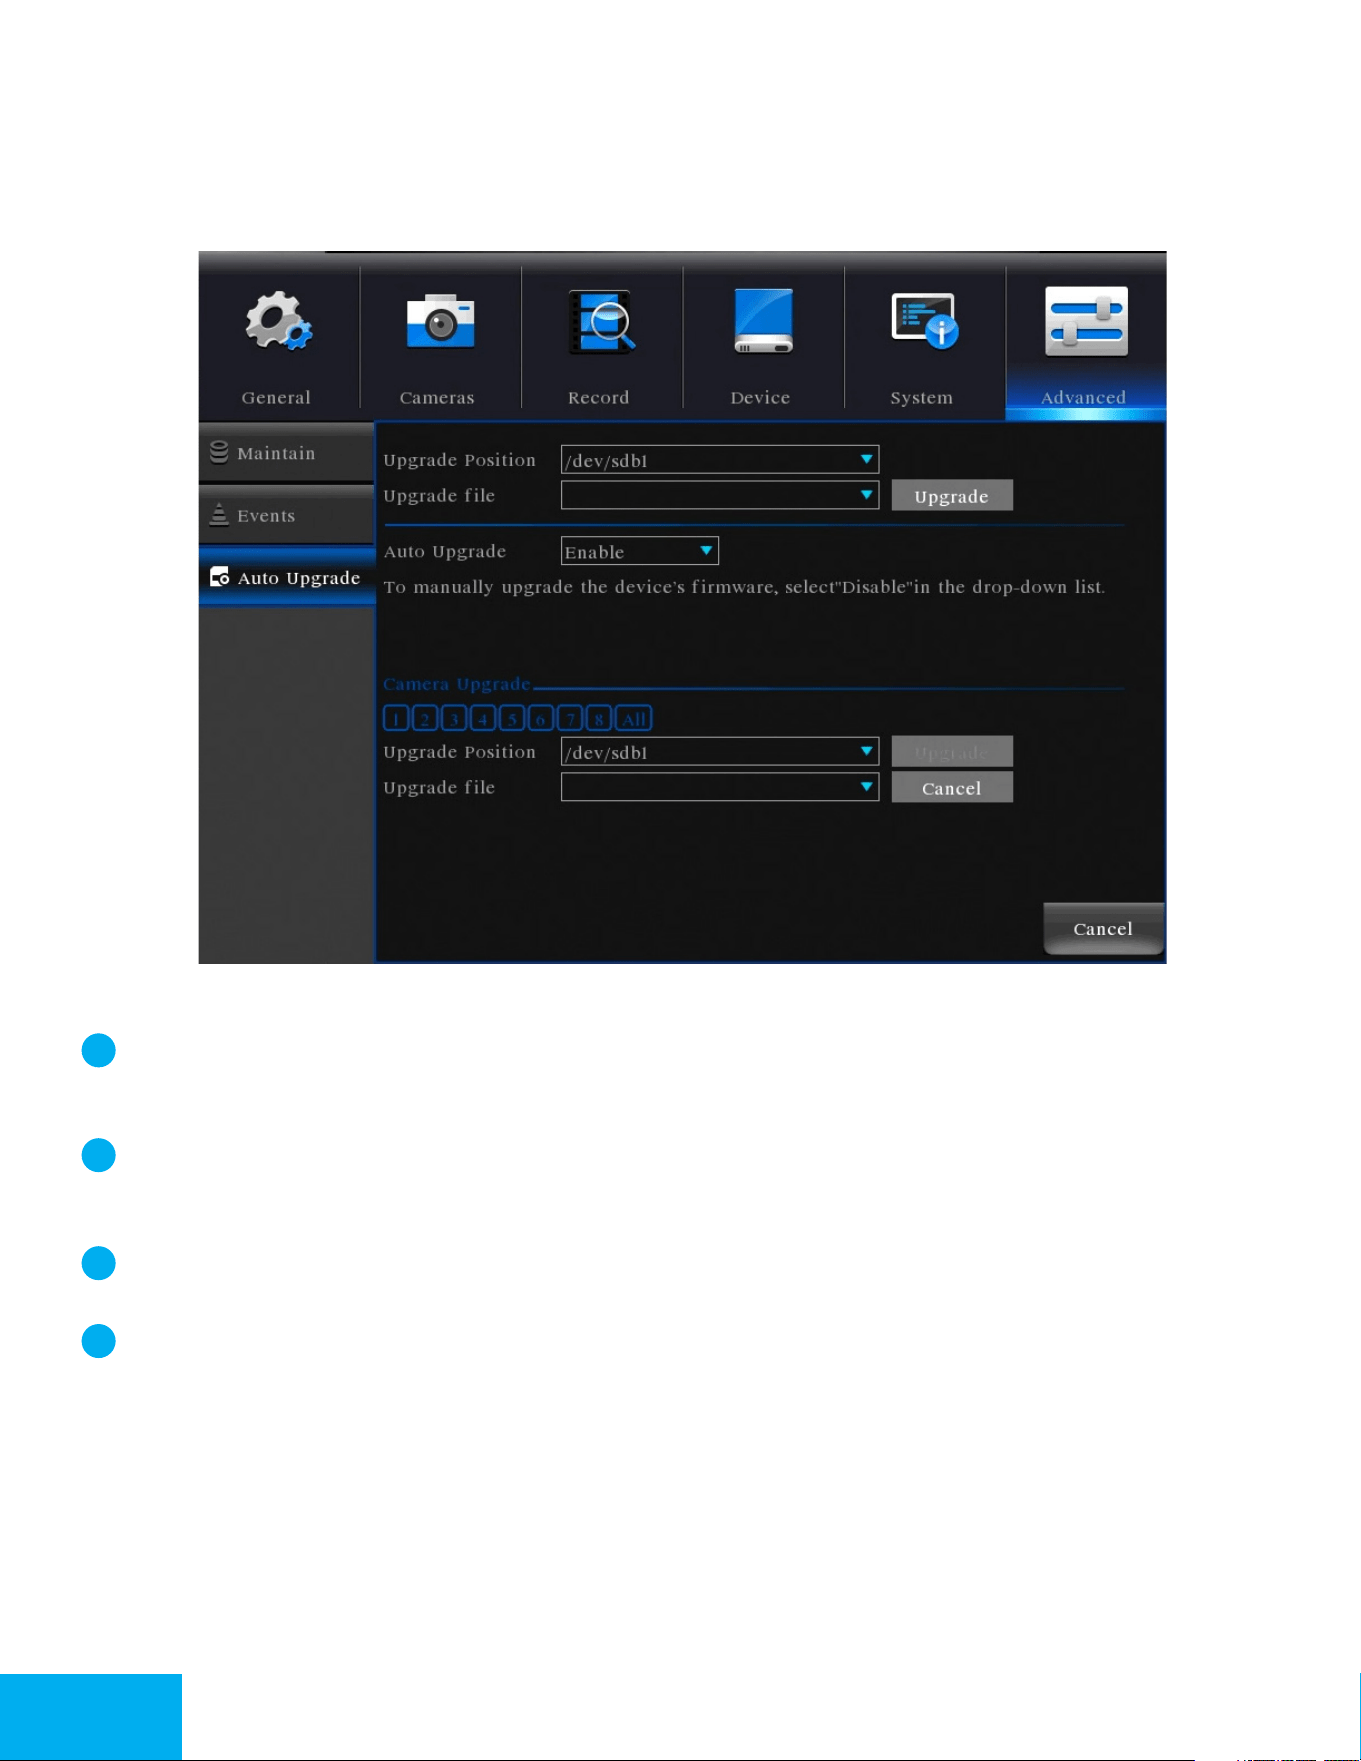Image resolution: width=1361 pixels, height=1761 pixels.
Task: Toggle camera channel 8 box
Action: coord(599,719)
